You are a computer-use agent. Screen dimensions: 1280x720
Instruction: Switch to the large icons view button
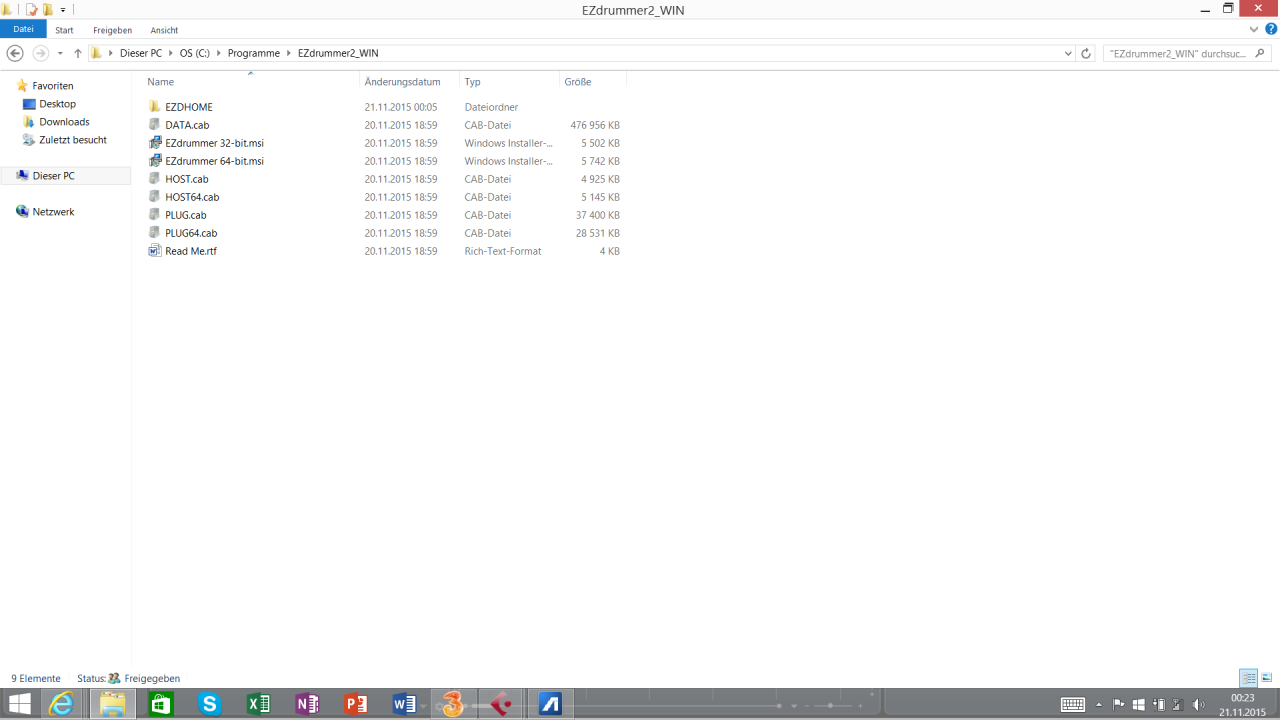pos(1267,678)
